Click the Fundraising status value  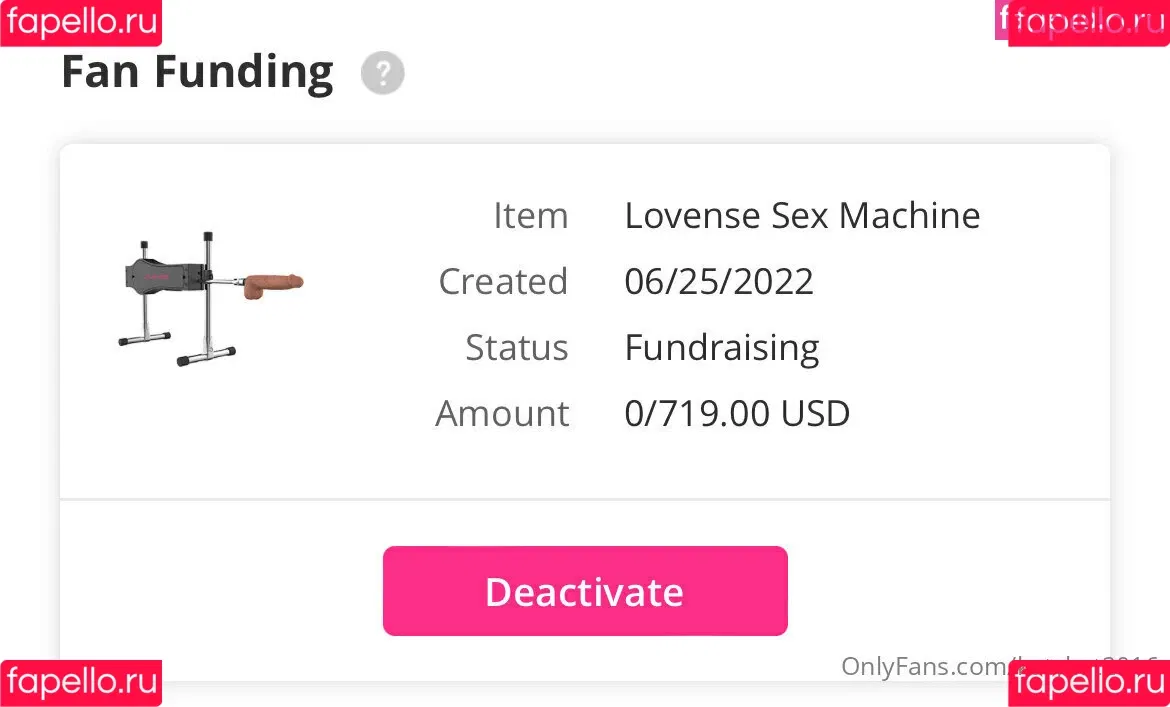pyautogui.click(x=722, y=348)
